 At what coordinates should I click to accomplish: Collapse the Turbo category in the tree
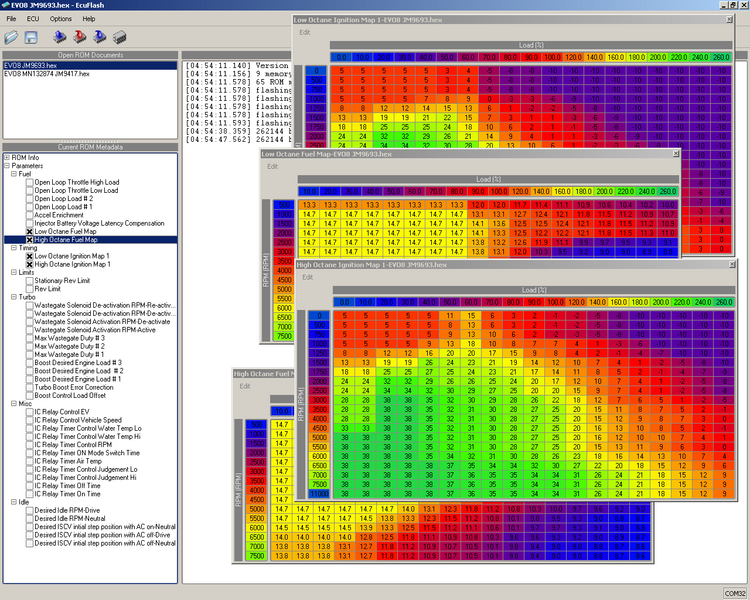click(15, 297)
